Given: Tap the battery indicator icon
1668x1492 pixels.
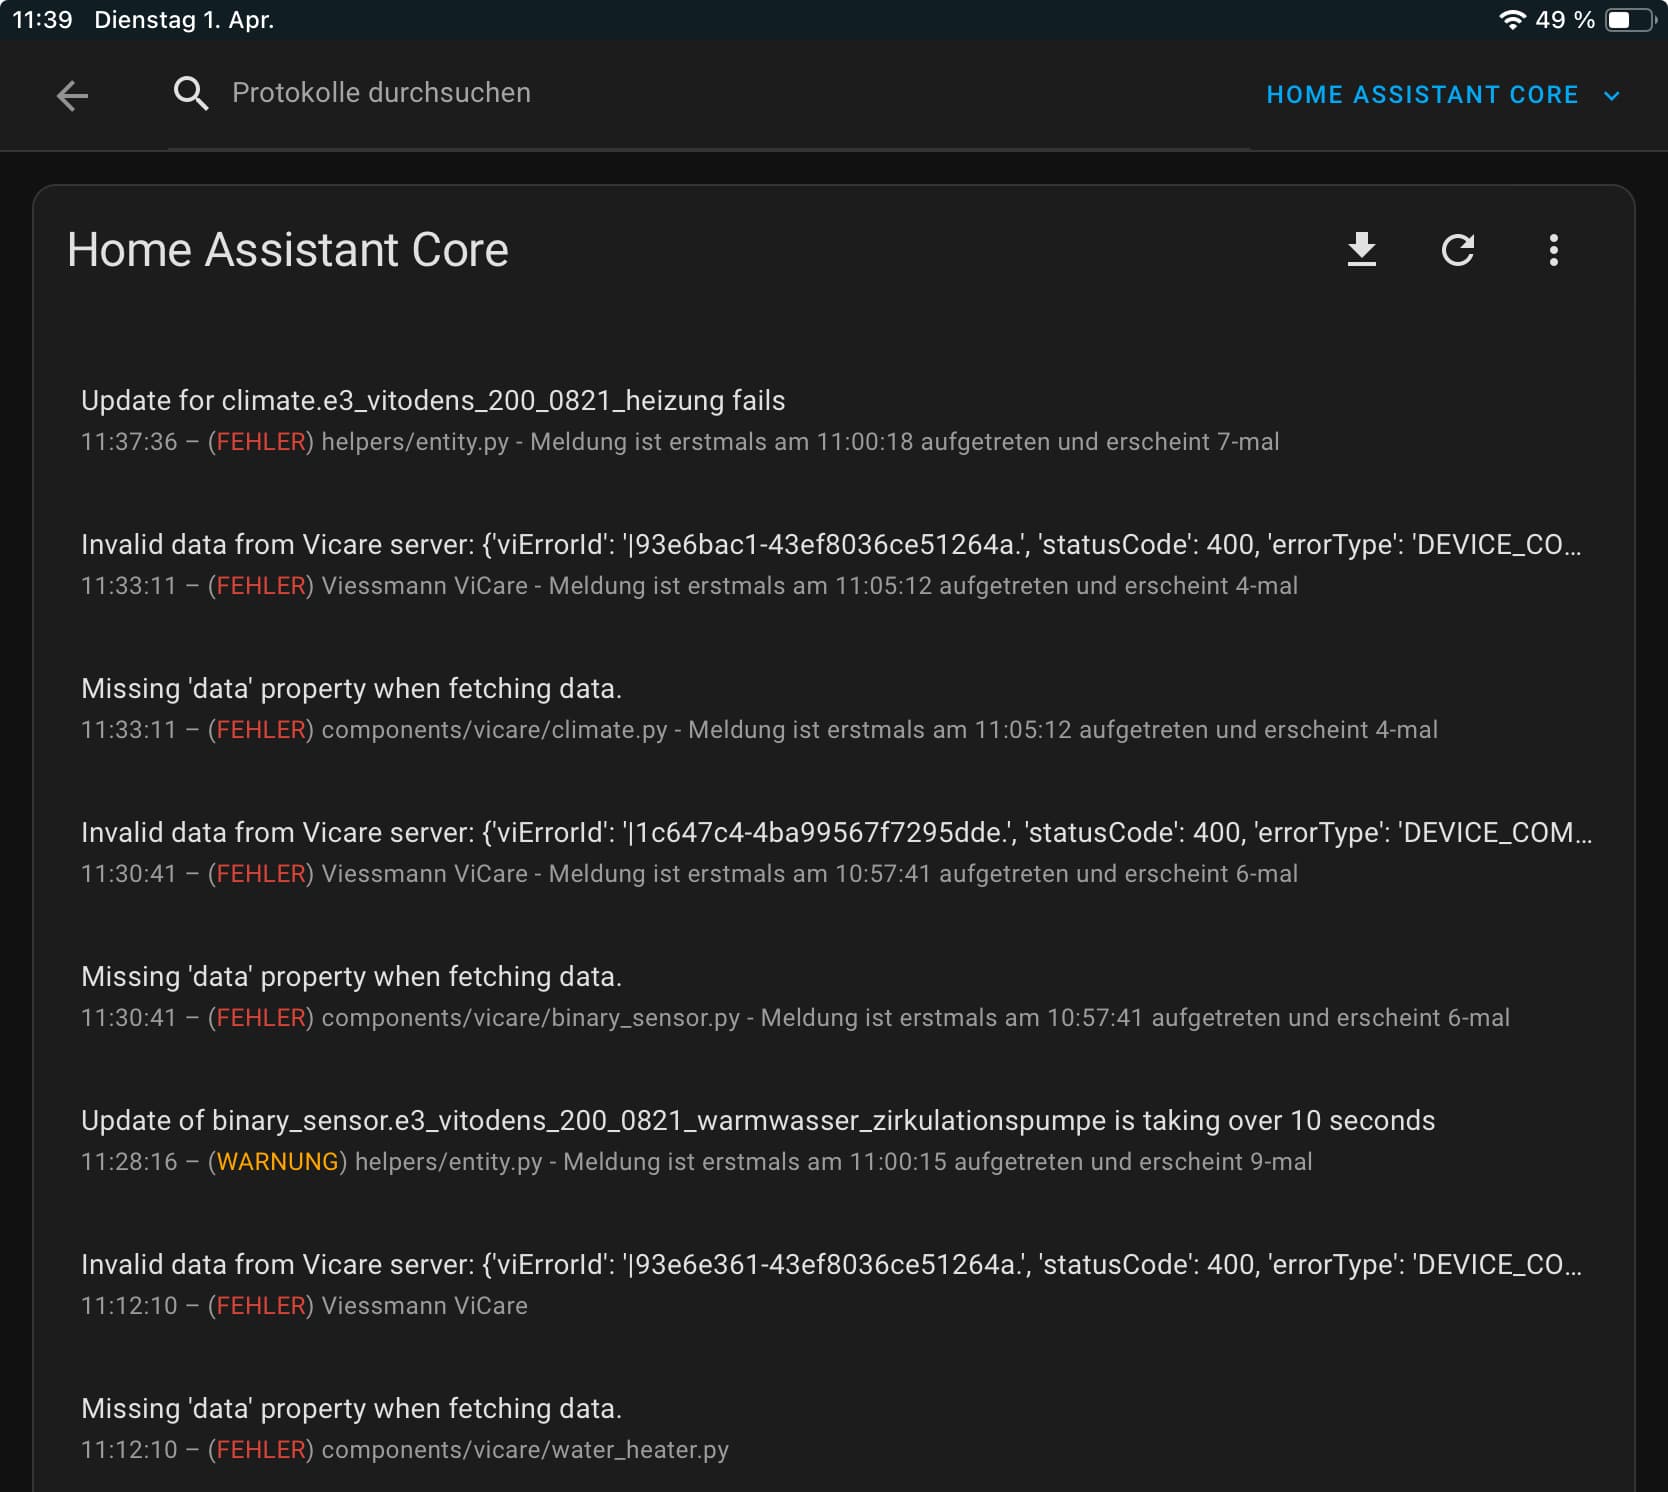Looking at the screenshot, I should (x=1630, y=19).
